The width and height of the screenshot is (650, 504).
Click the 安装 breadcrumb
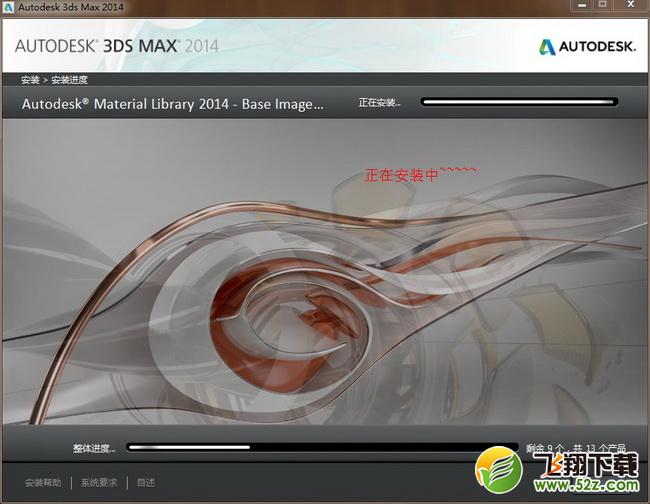coord(30,80)
